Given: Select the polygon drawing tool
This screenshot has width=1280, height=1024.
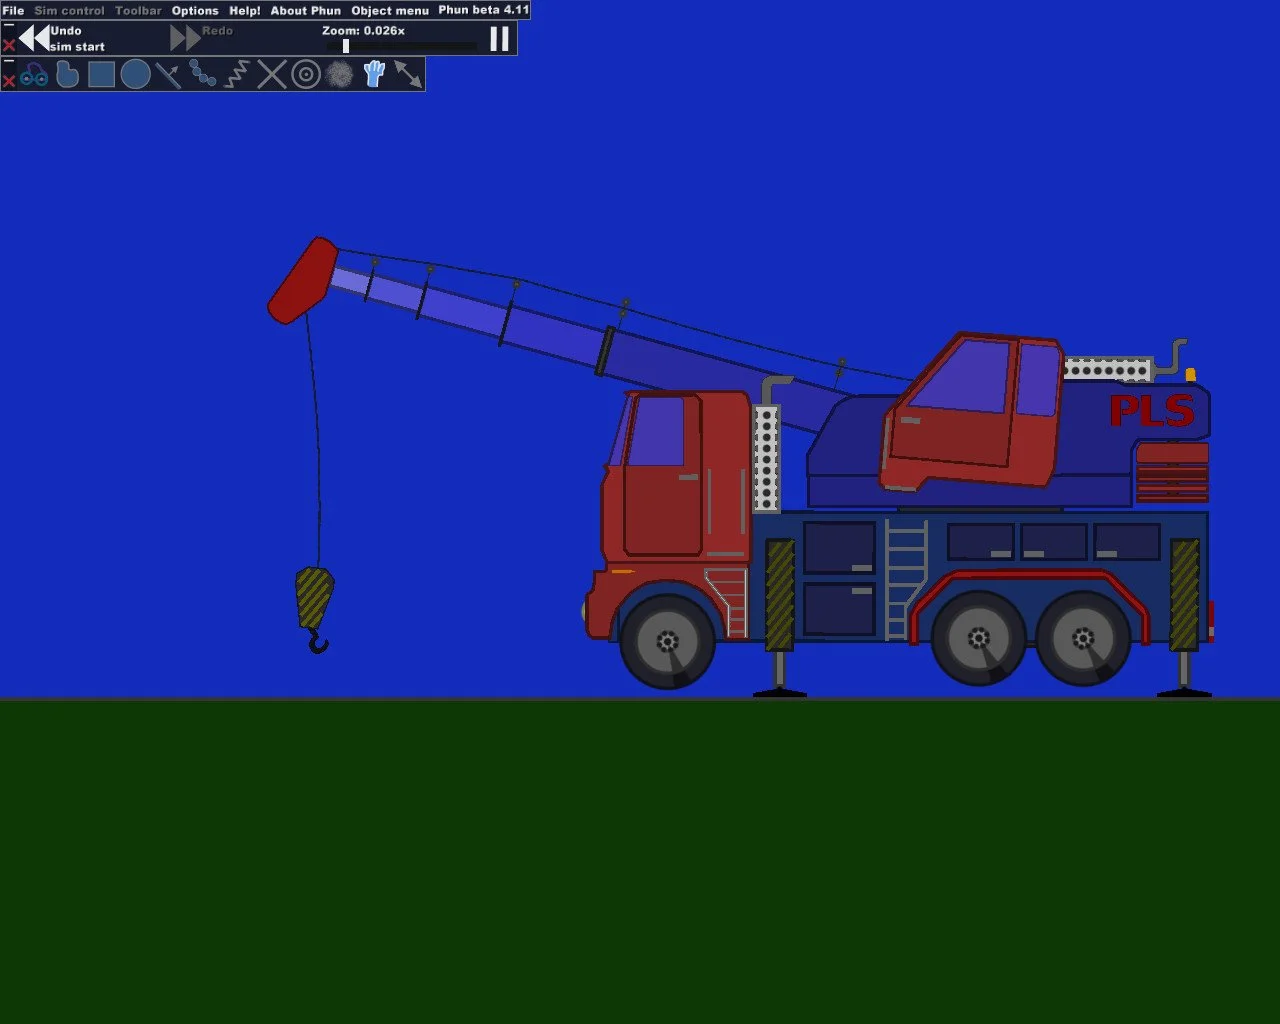Looking at the screenshot, I should 67,75.
